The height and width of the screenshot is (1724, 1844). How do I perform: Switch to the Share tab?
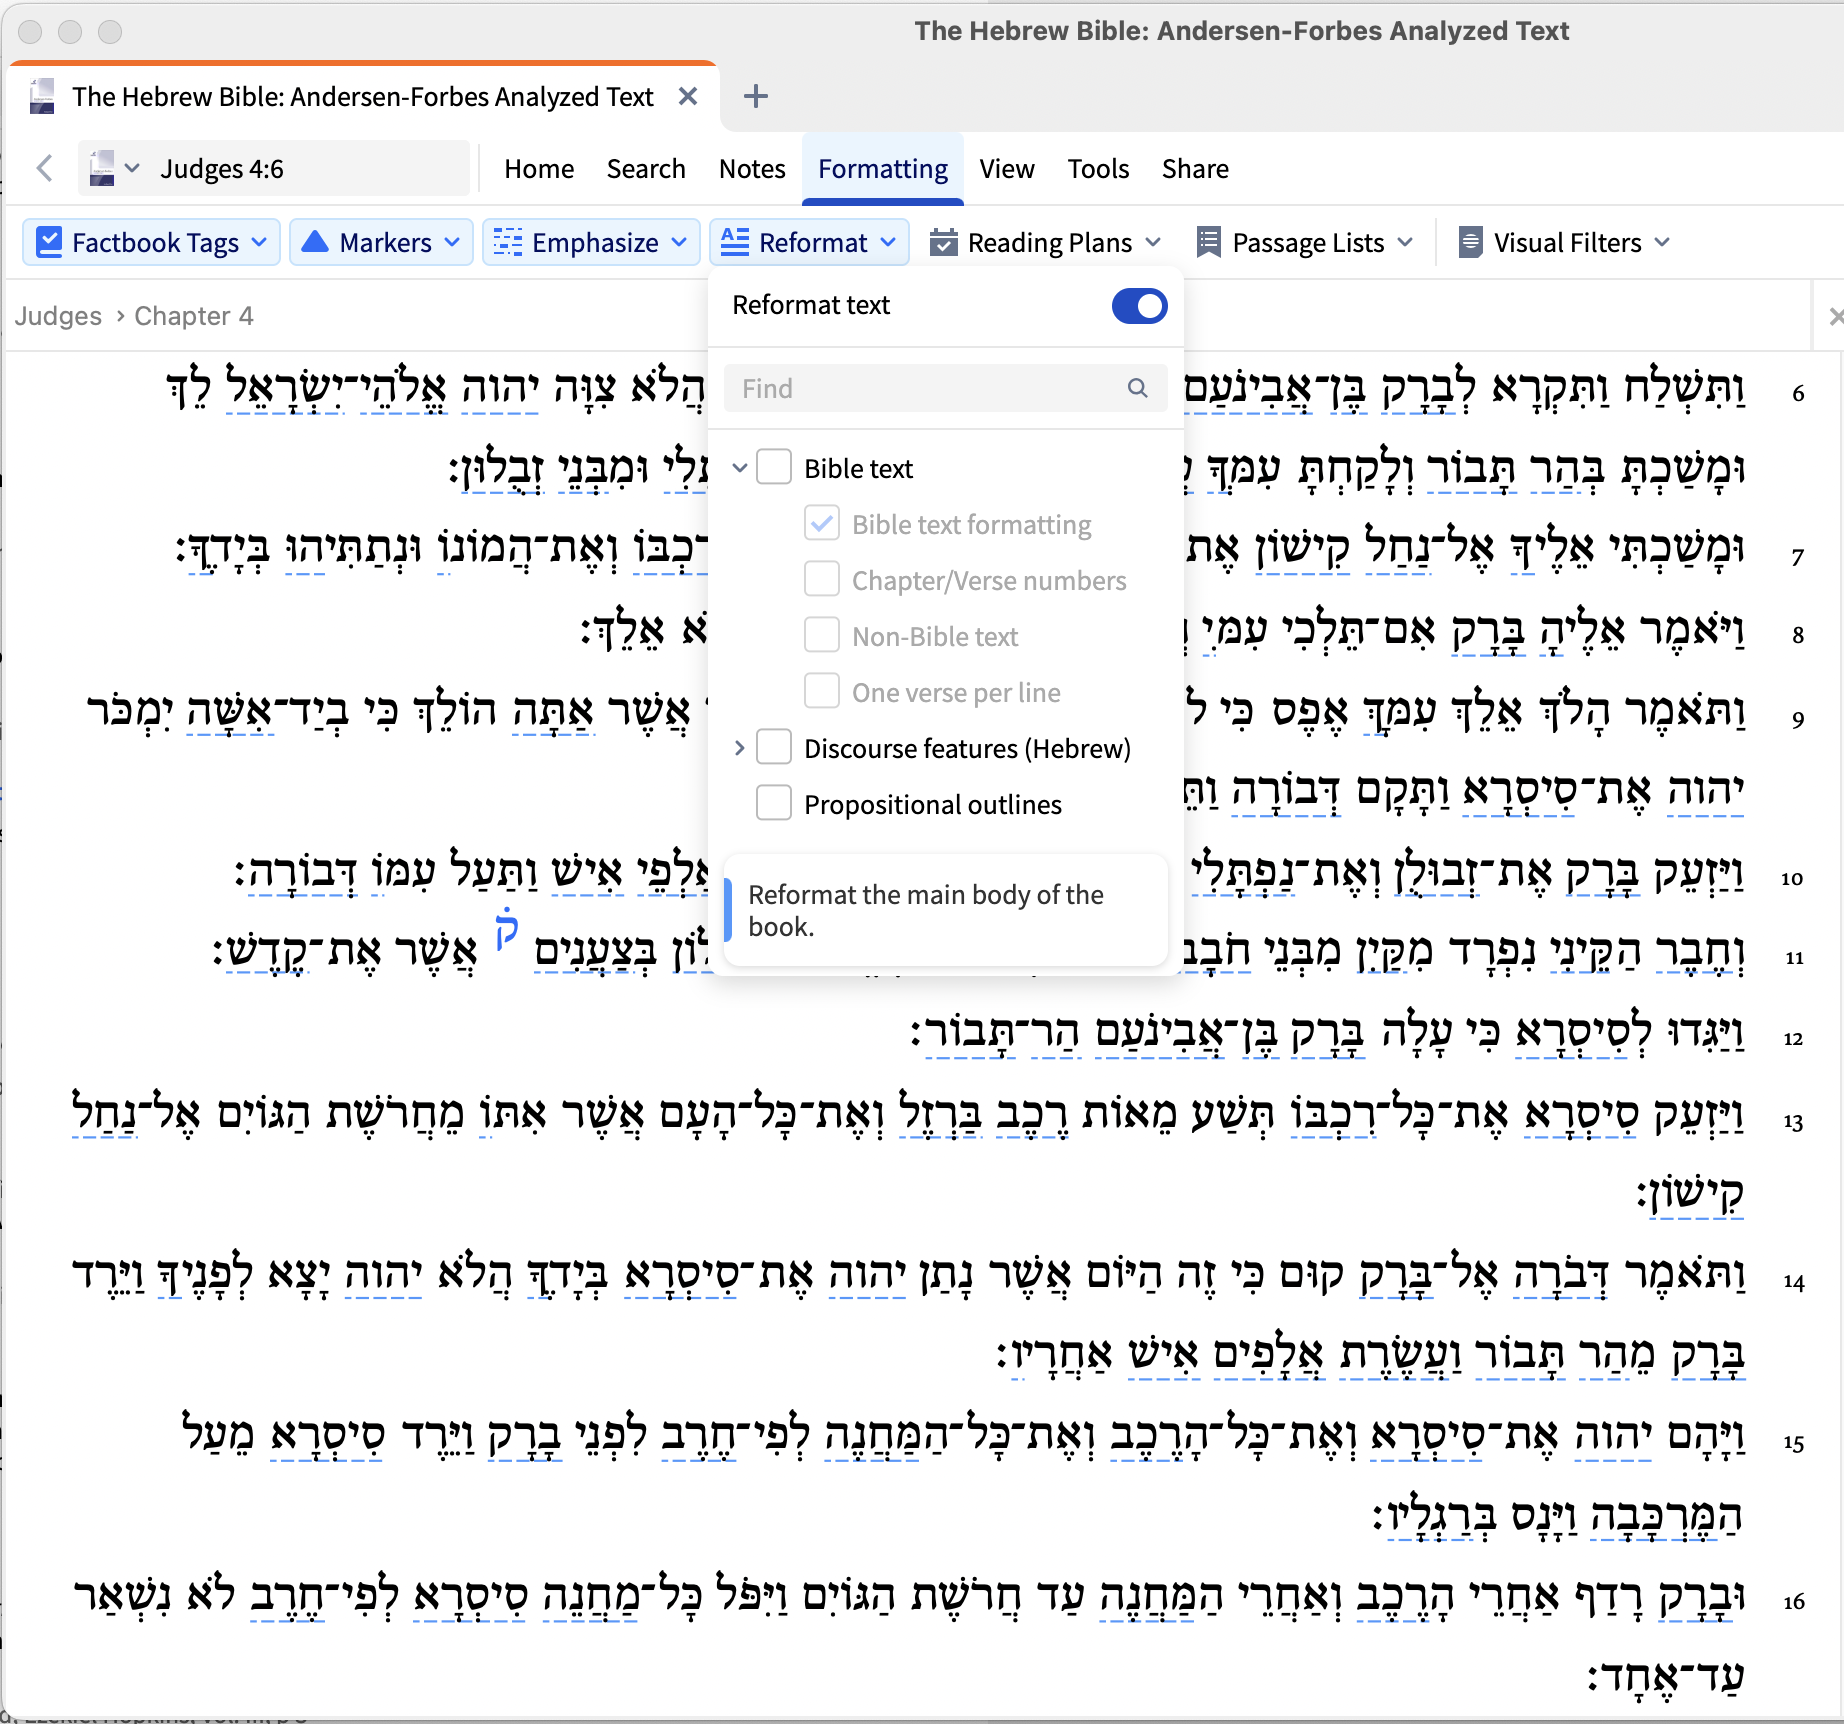click(x=1195, y=169)
